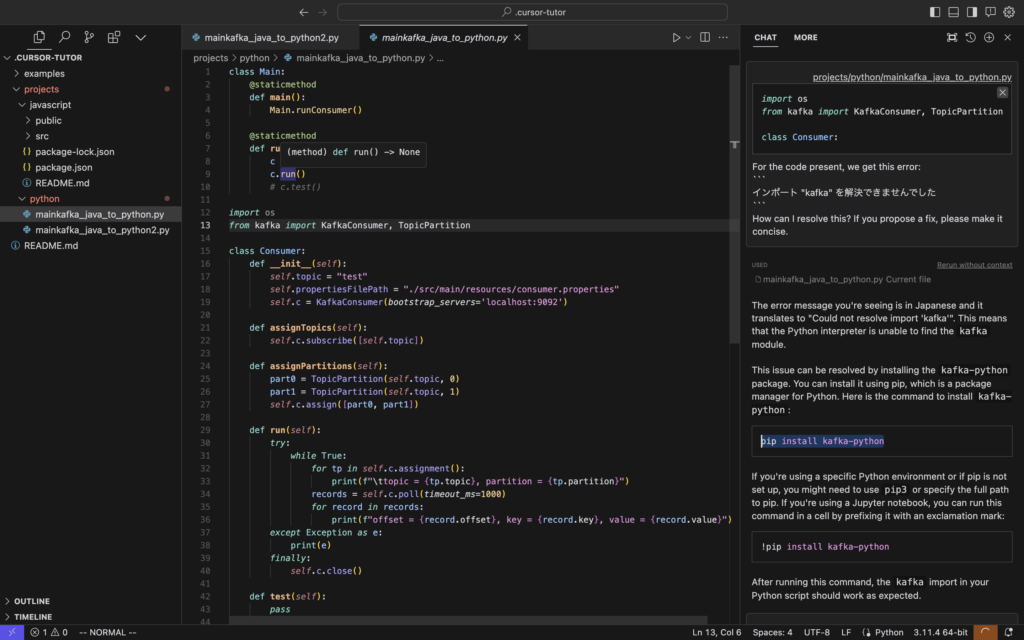Open package.json in file explorer
The width and height of the screenshot is (1024, 640).
pos(64,167)
